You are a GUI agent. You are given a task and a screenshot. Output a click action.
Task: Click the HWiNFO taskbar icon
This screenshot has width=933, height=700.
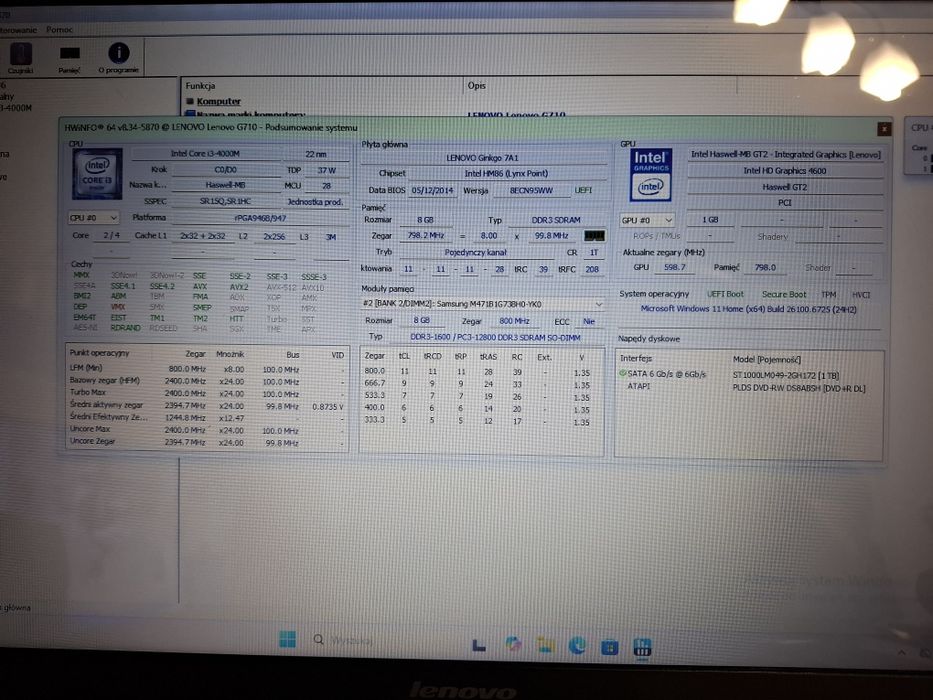642,647
